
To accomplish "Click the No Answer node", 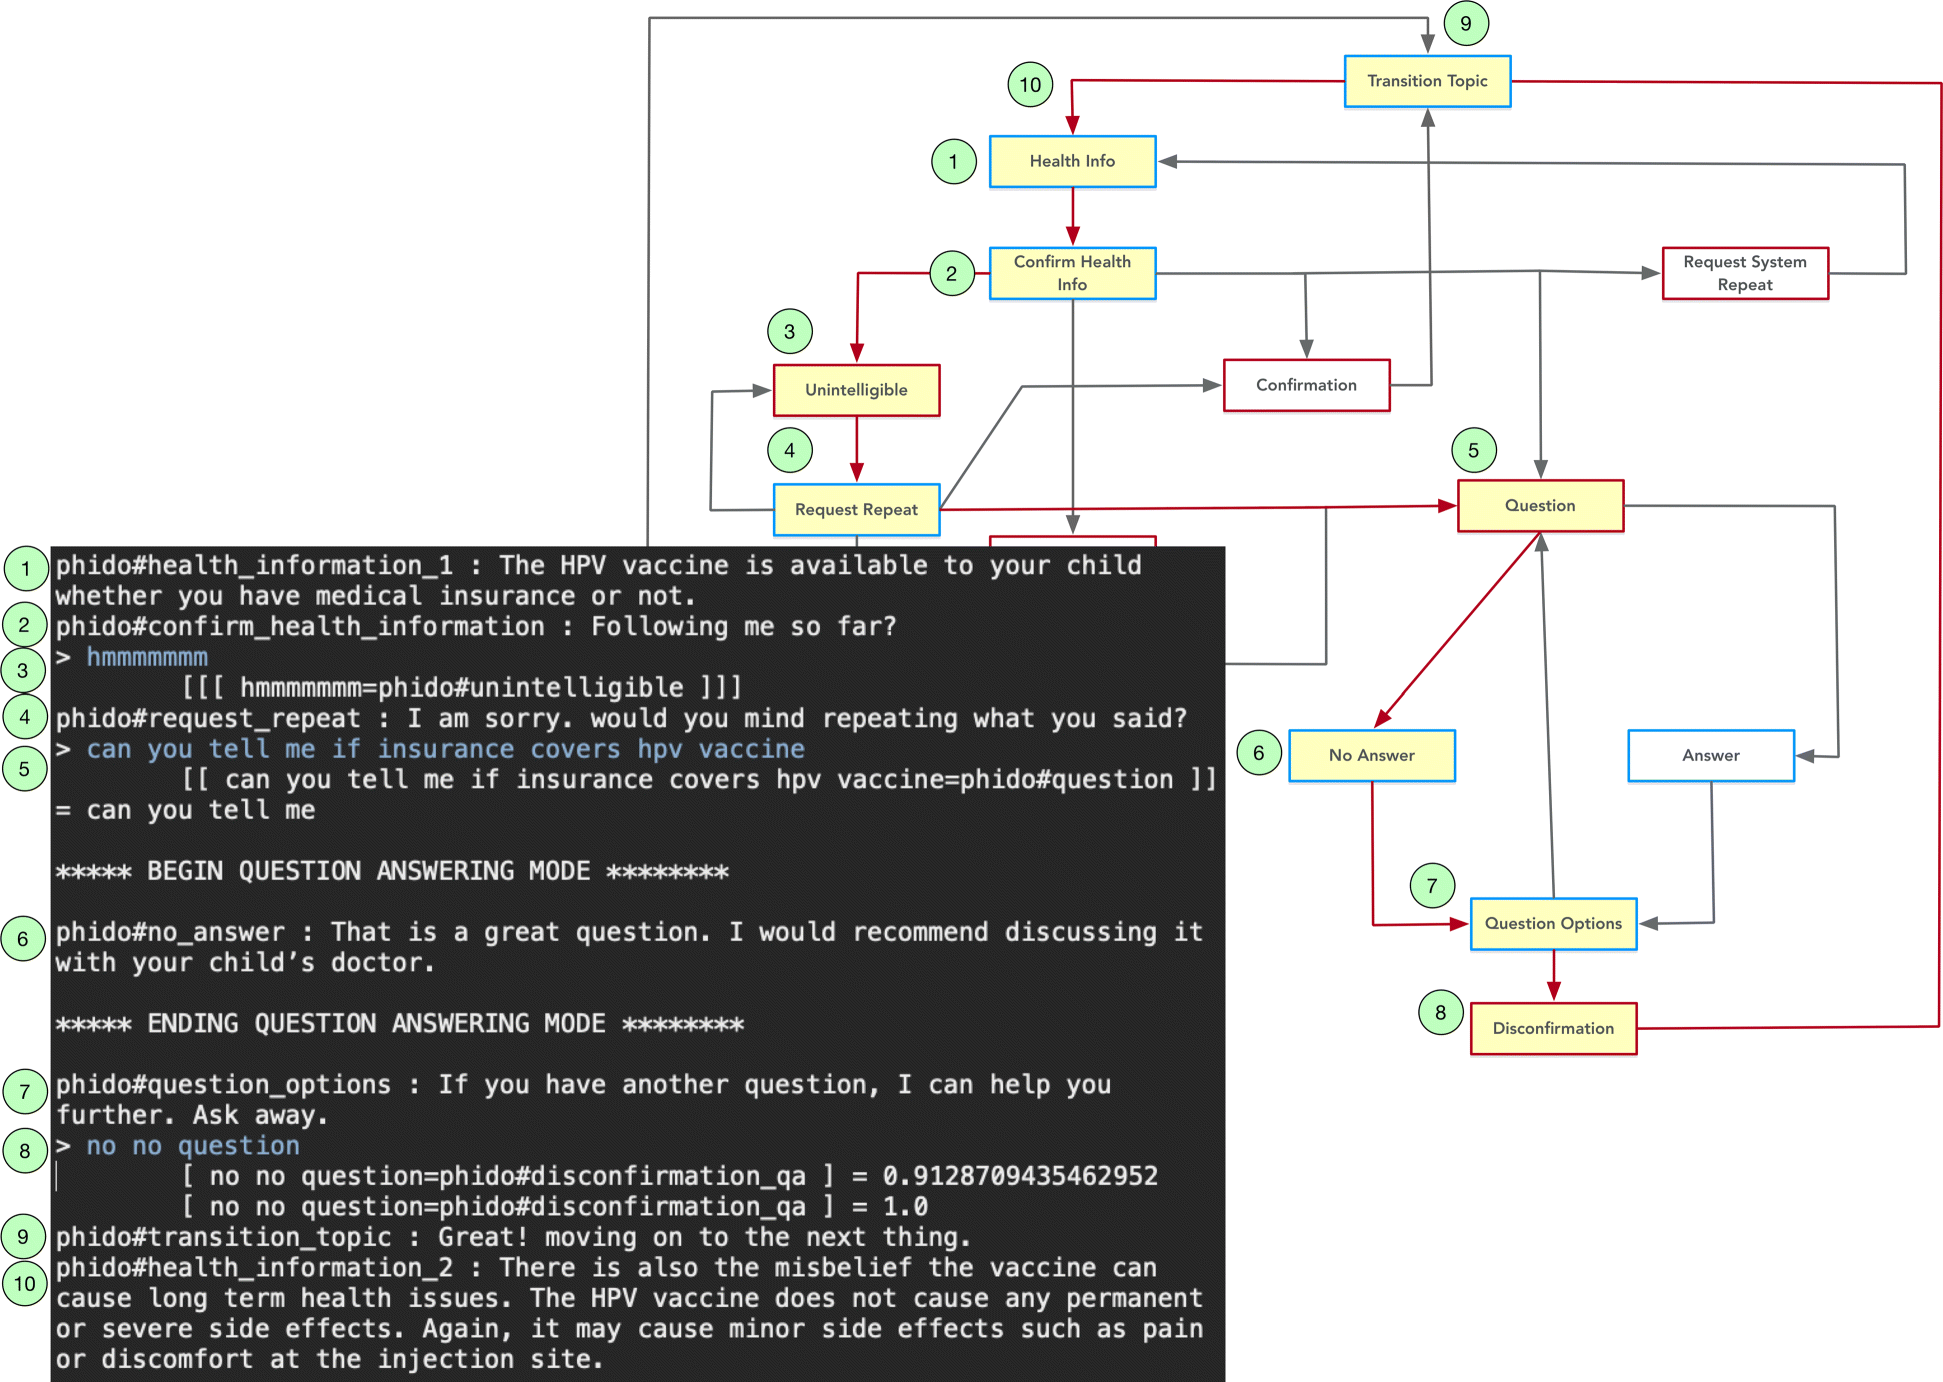I will pyautogui.click(x=1371, y=755).
